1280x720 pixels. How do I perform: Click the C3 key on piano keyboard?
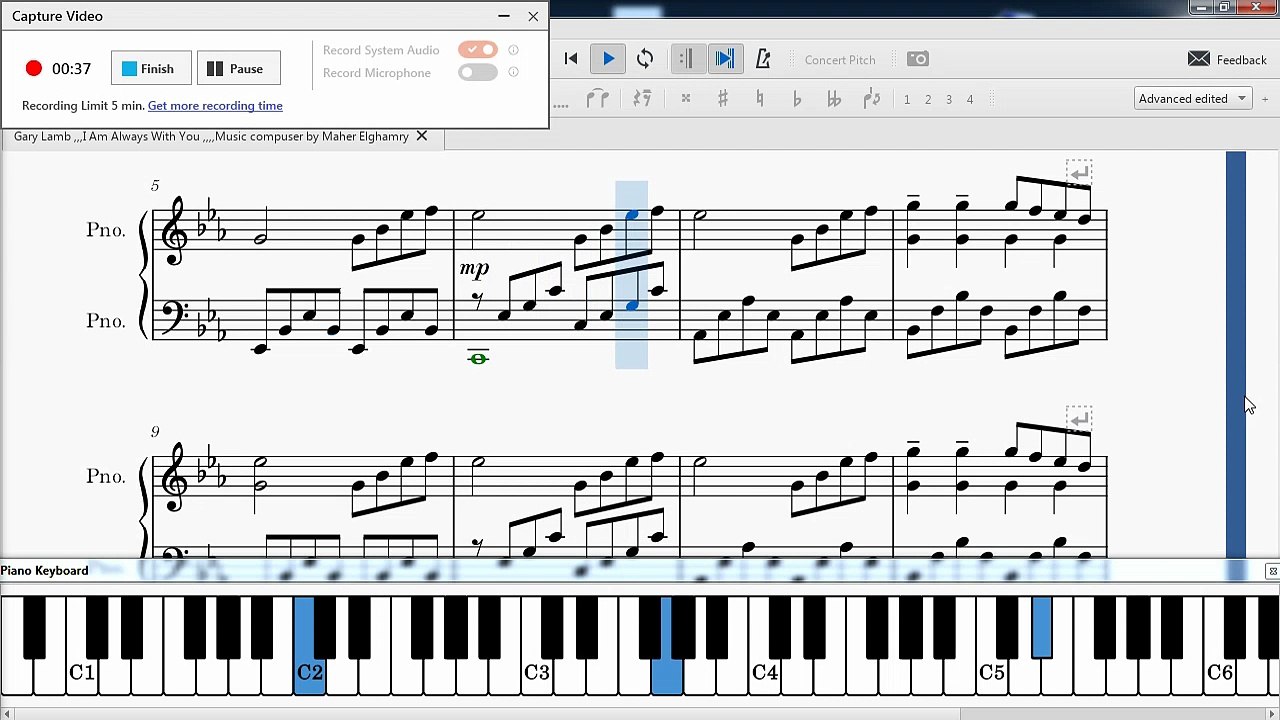point(537,672)
